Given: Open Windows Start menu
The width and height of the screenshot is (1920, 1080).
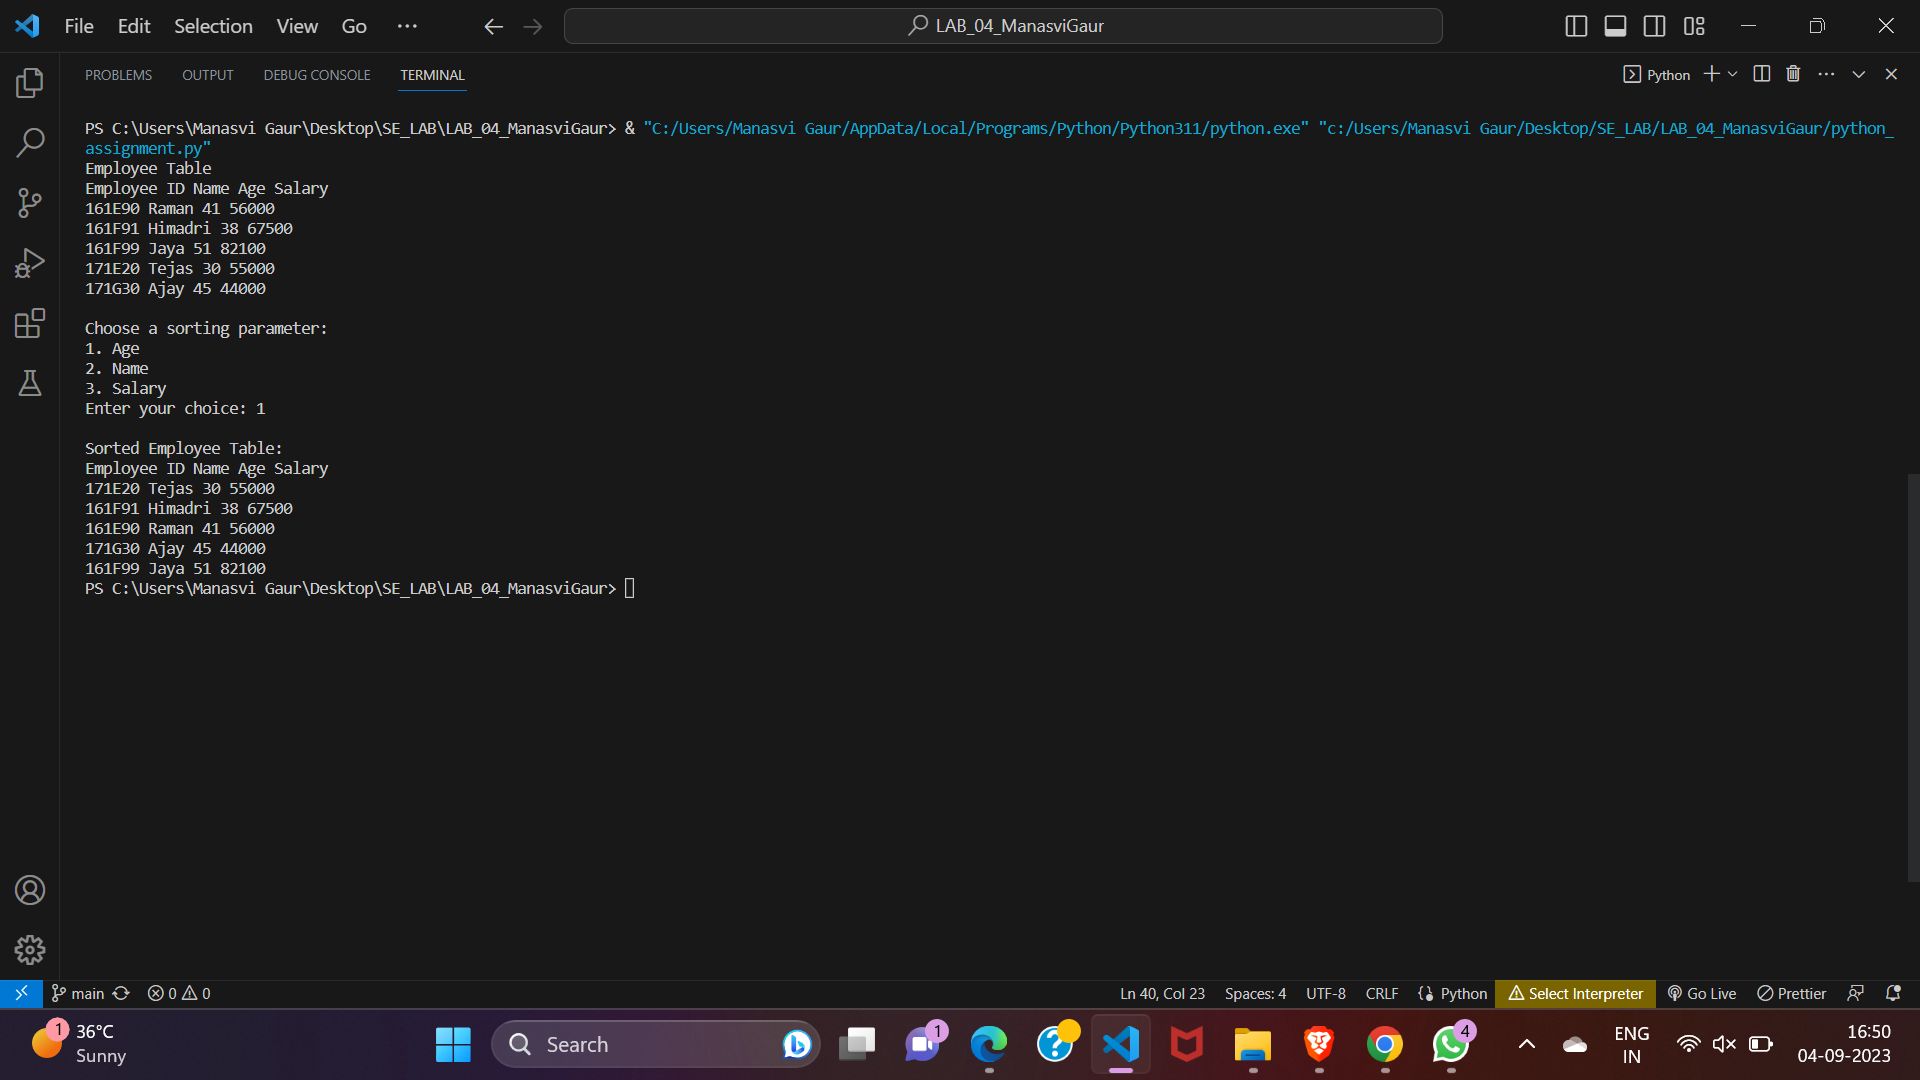Looking at the screenshot, I should [x=453, y=1044].
